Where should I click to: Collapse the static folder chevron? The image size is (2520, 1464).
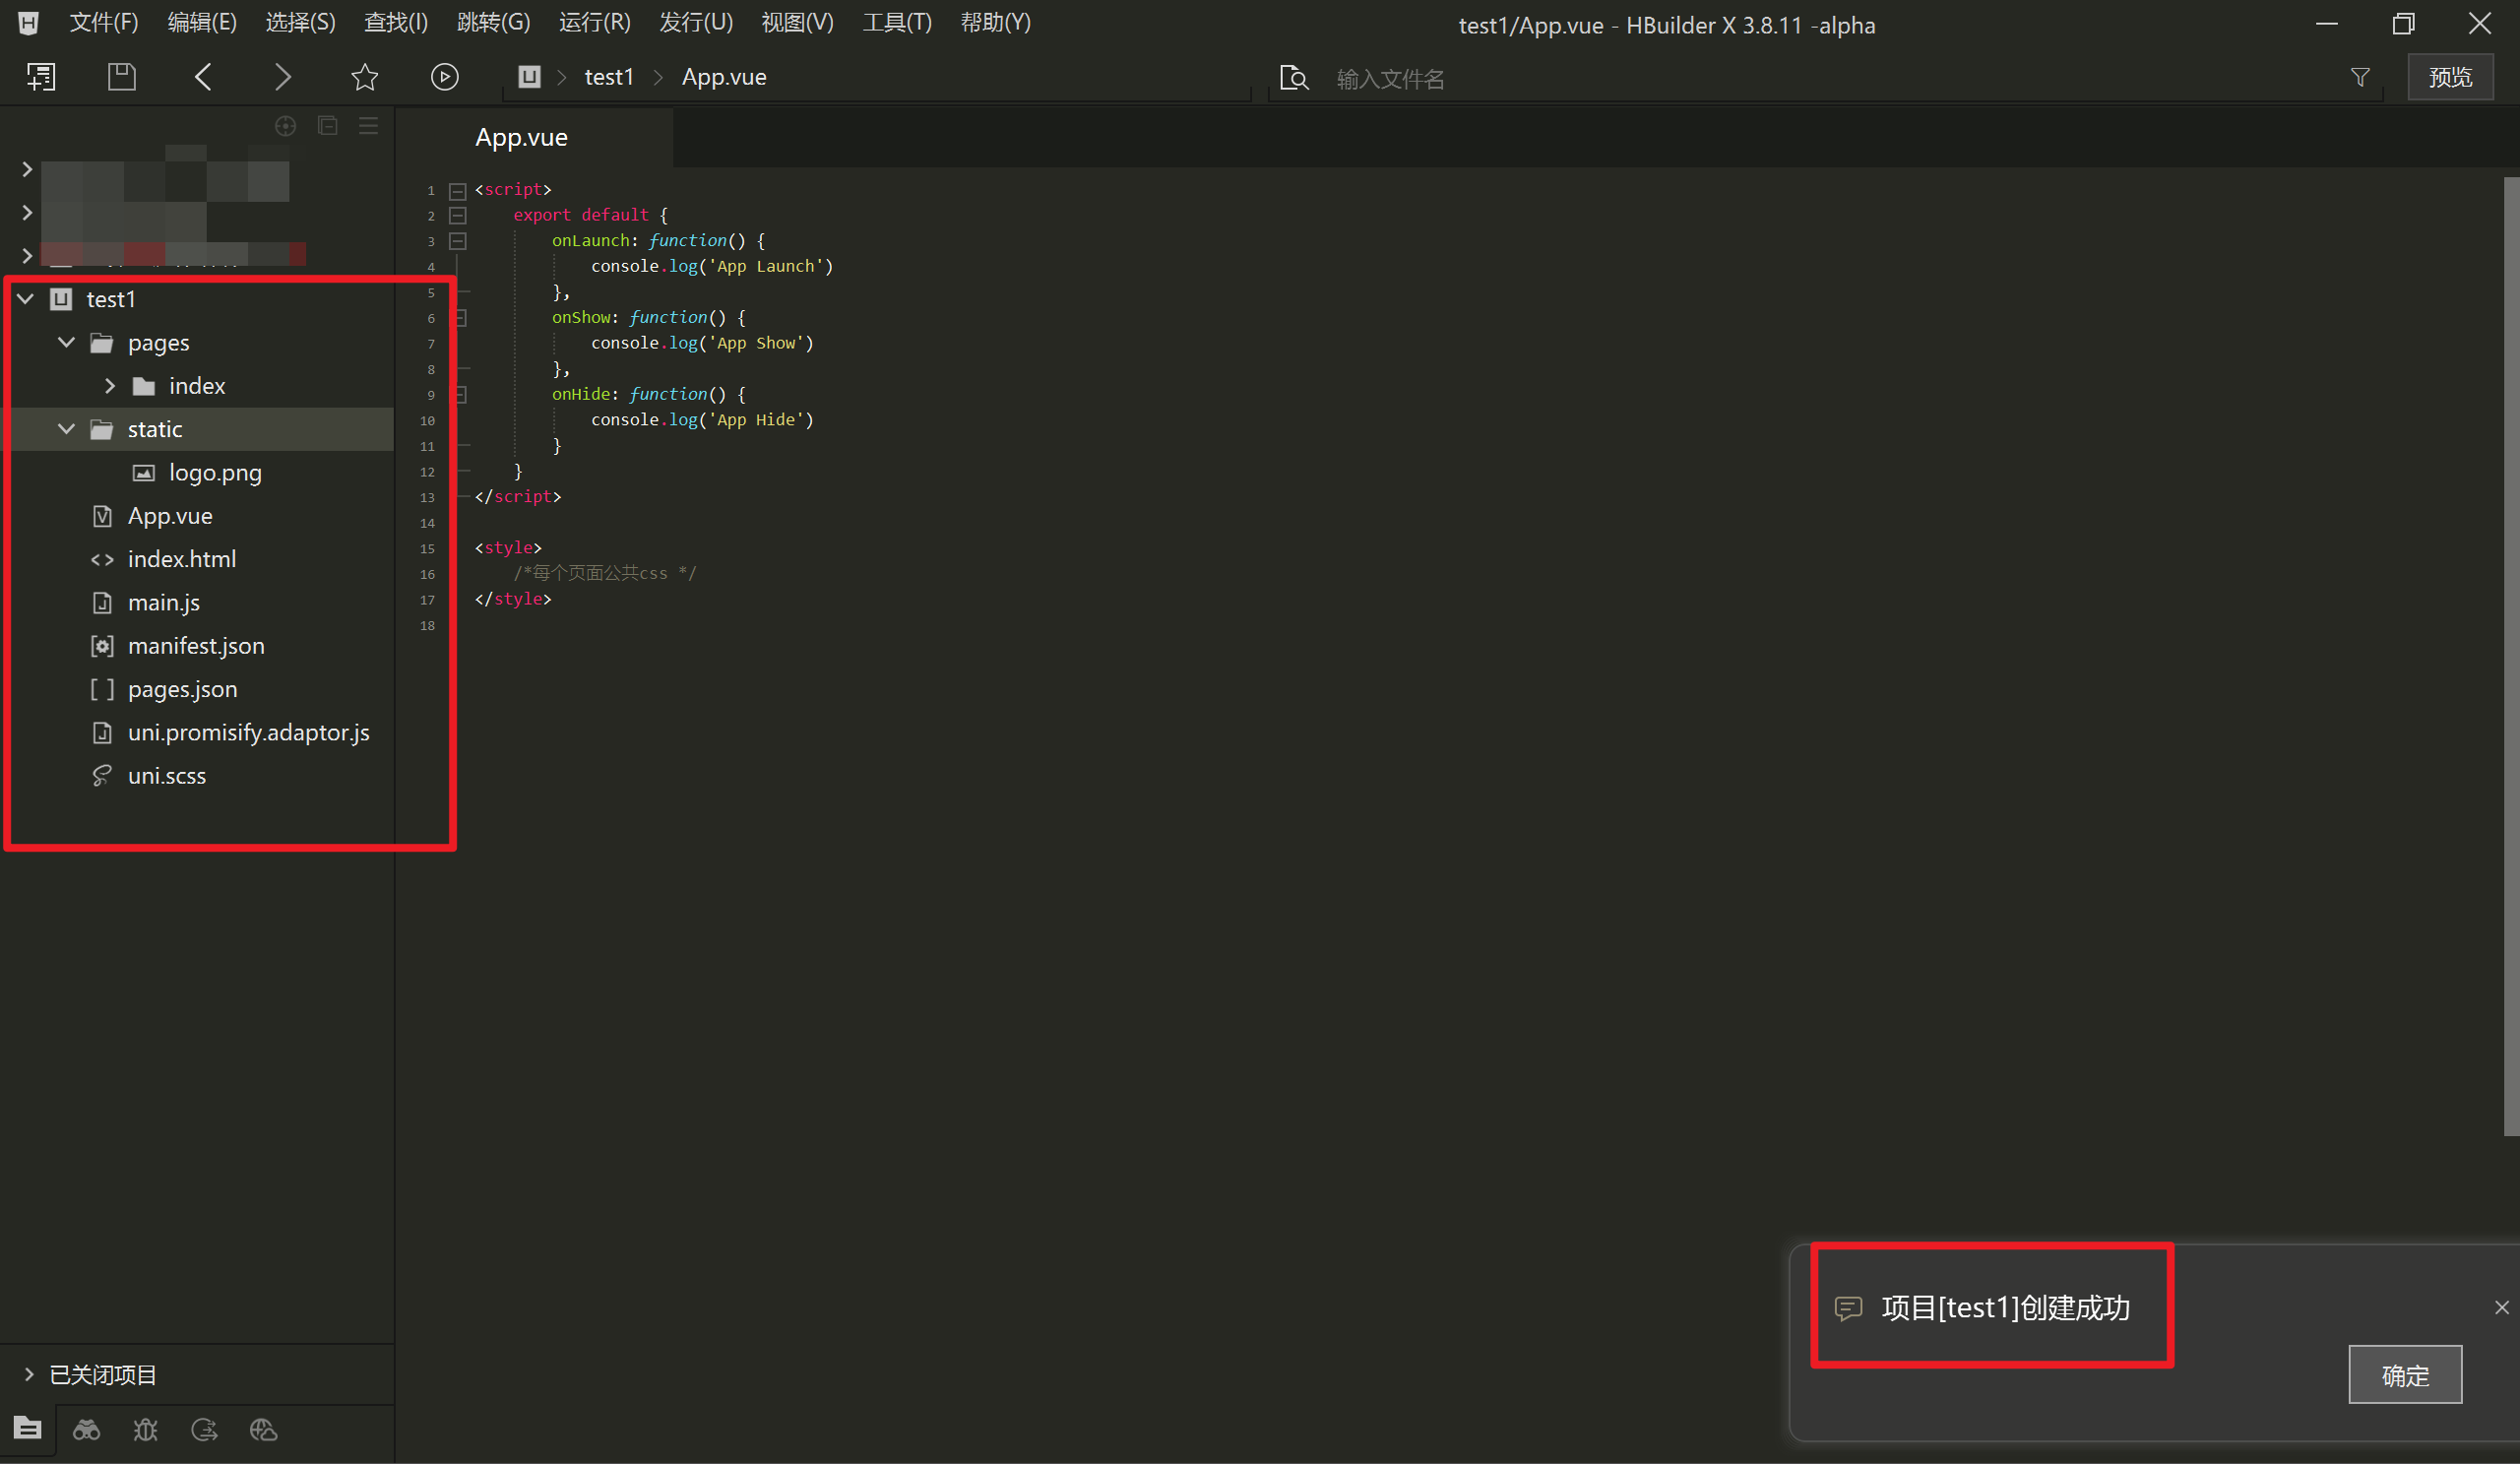click(x=67, y=429)
